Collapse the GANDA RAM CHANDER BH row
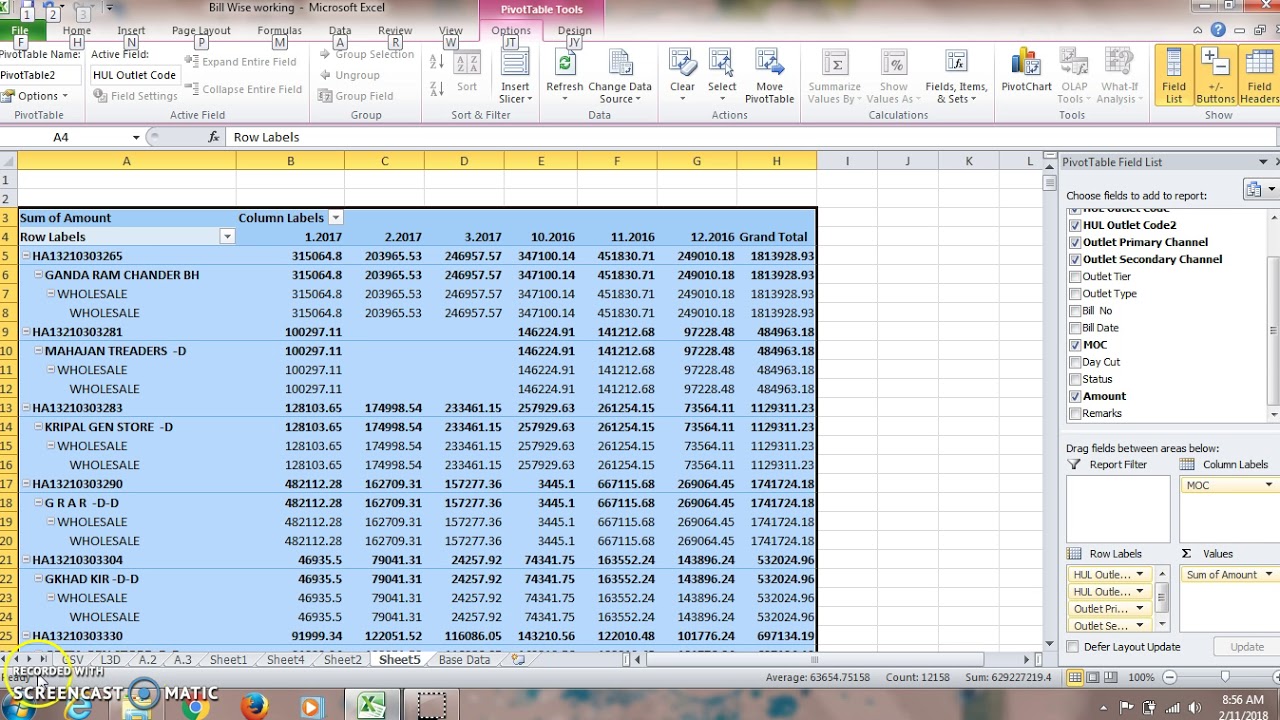Screen dimensions: 1280x720 [38, 275]
